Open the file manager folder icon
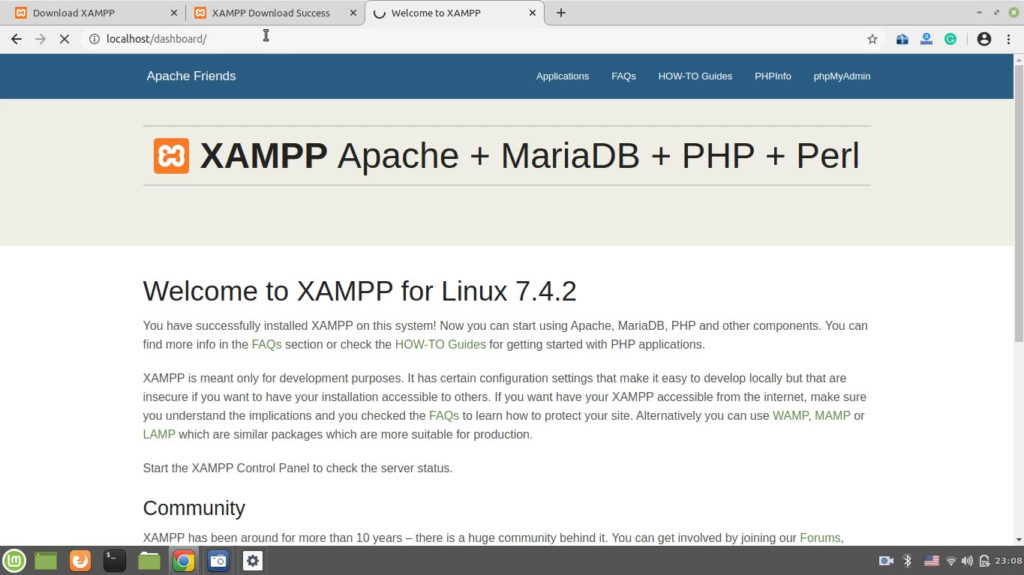 coord(149,561)
